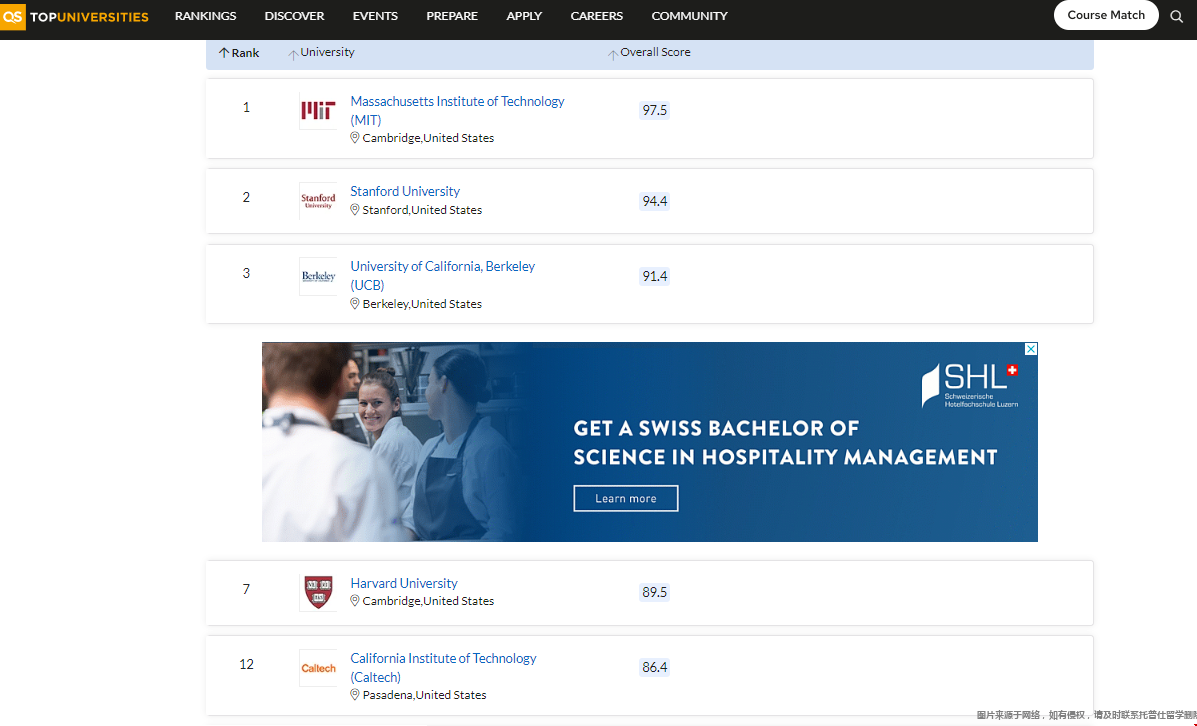
Task: Open the Discover menu
Action: point(294,16)
